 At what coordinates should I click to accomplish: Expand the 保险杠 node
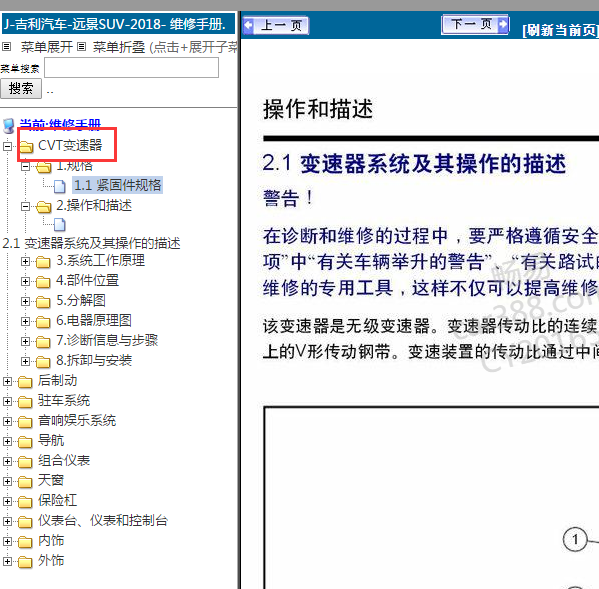[7, 502]
